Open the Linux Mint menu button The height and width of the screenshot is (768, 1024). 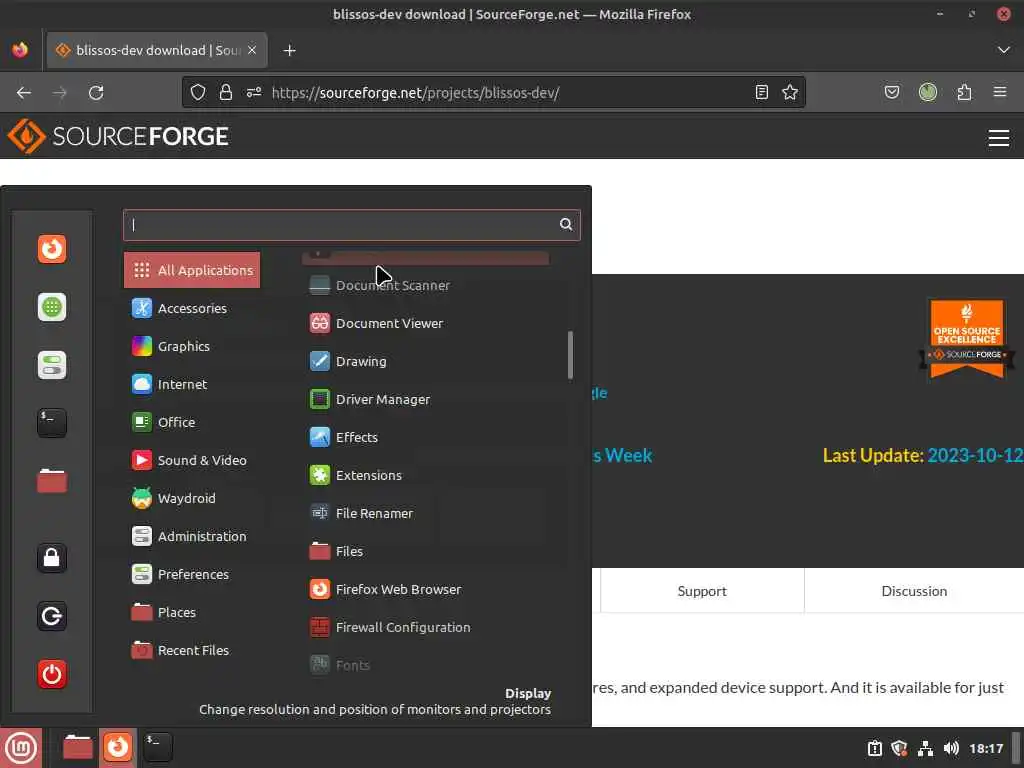click(x=21, y=748)
